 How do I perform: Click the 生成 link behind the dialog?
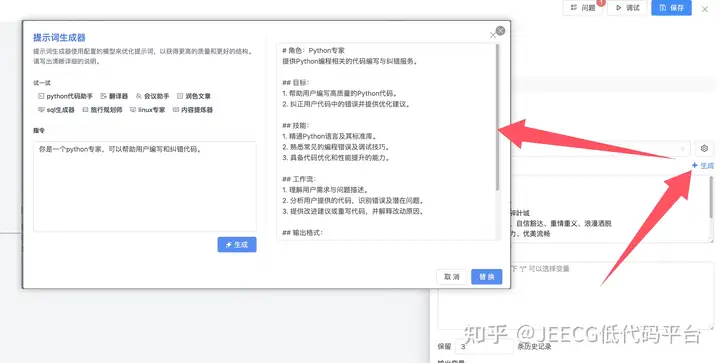coord(703,166)
